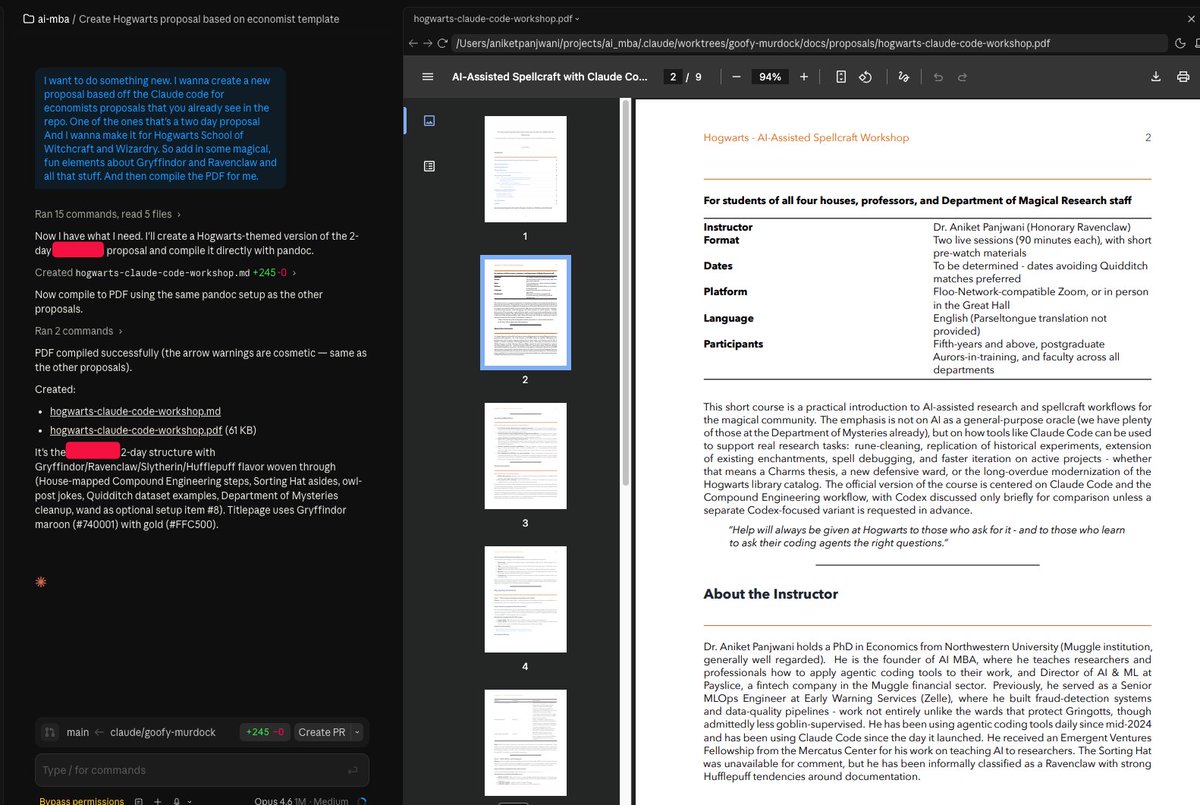Viewport: 1200px width, 805px height.
Task: Rotate the PDF counterclockwise
Action: click(x=867, y=77)
